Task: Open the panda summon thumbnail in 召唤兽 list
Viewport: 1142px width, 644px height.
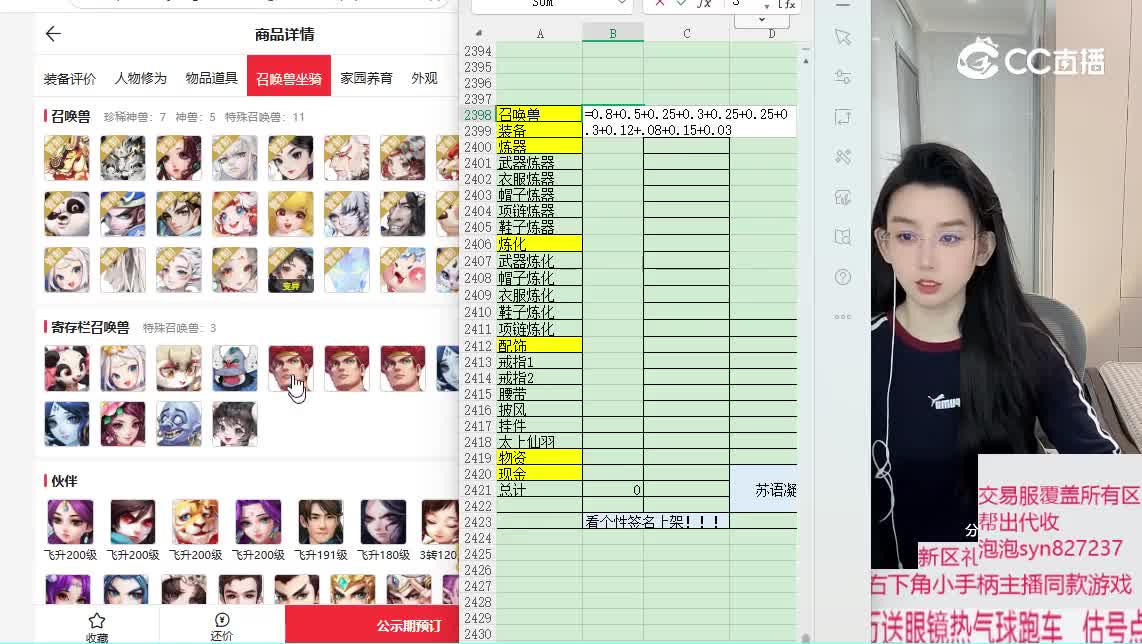Action: point(67,214)
